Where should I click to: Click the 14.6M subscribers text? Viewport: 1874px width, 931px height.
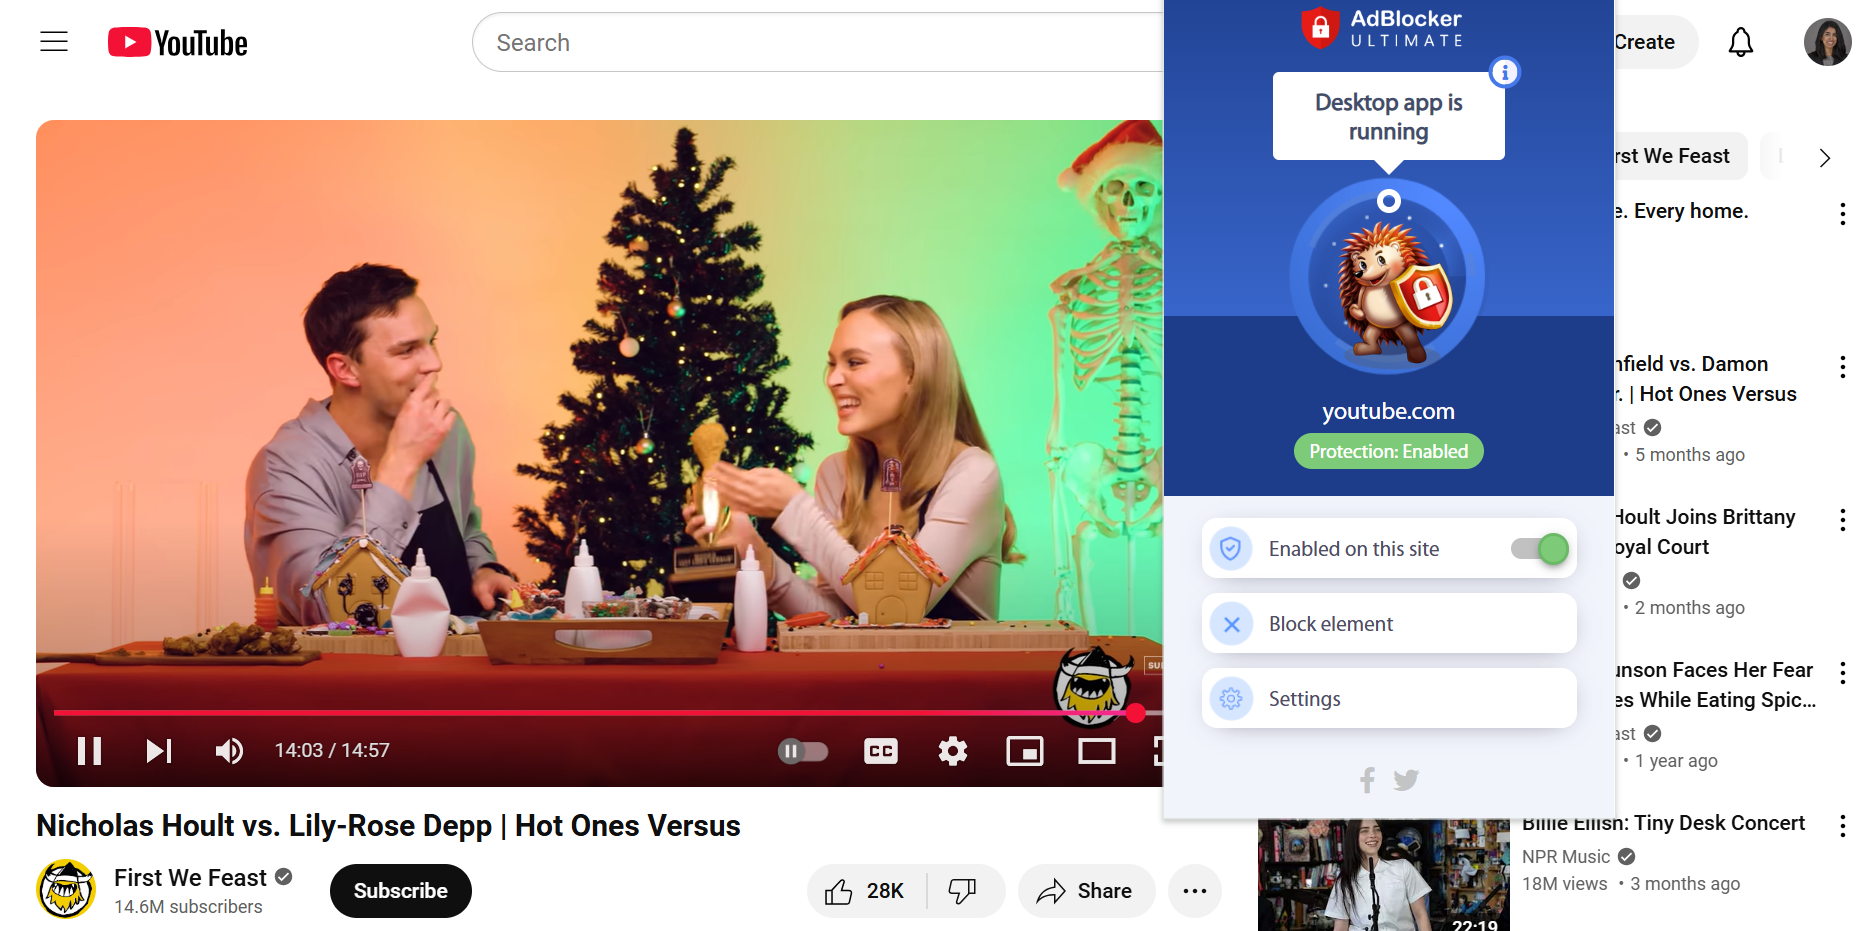pos(188,907)
